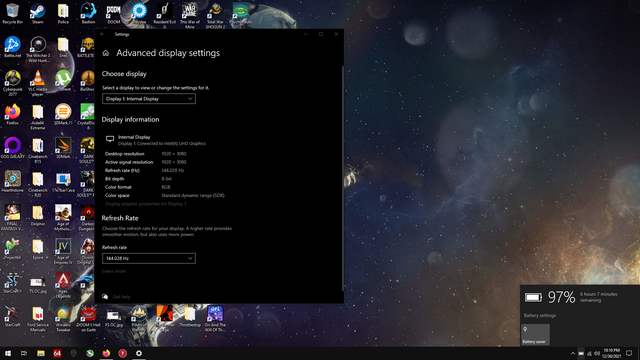Go to Settings home icon
The width and height of the screenshot is (640, 360).
click(x=106, y=53)
